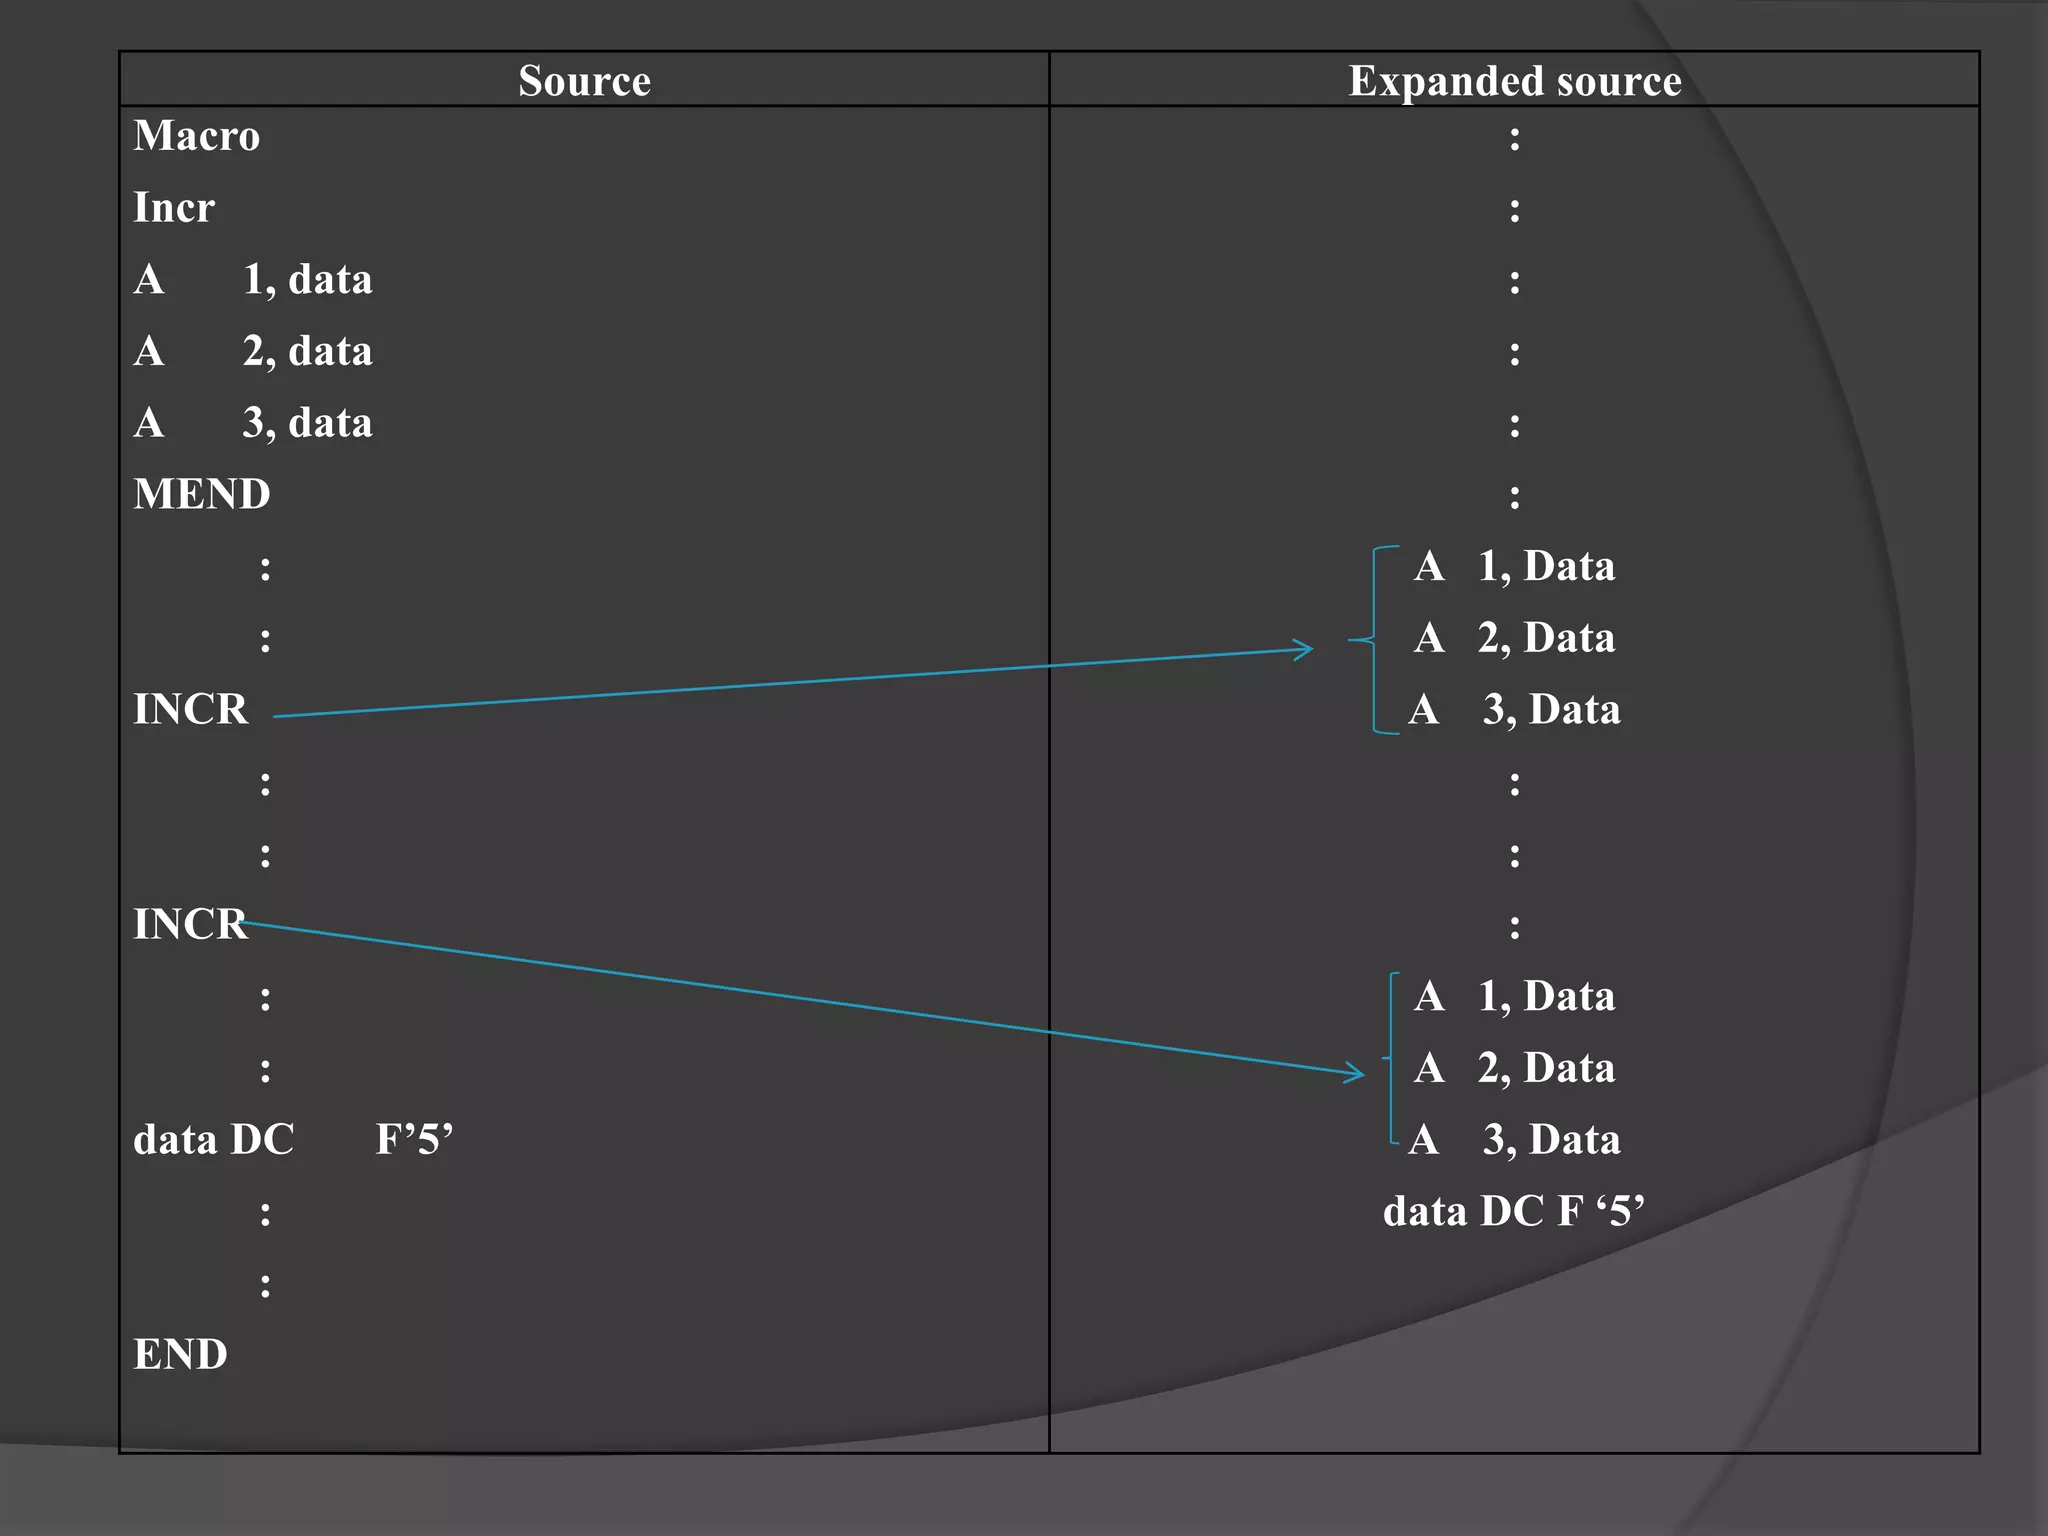The image size is (2048, 1536).
Task: Click 'data DC F '5'' in Expanded source
Action: pyautogui.click(x=1514, y=1211)
